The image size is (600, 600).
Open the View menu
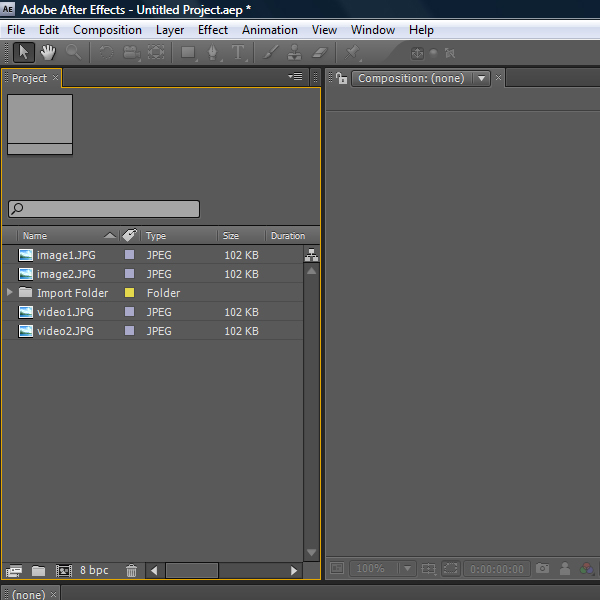coord(324,30)
